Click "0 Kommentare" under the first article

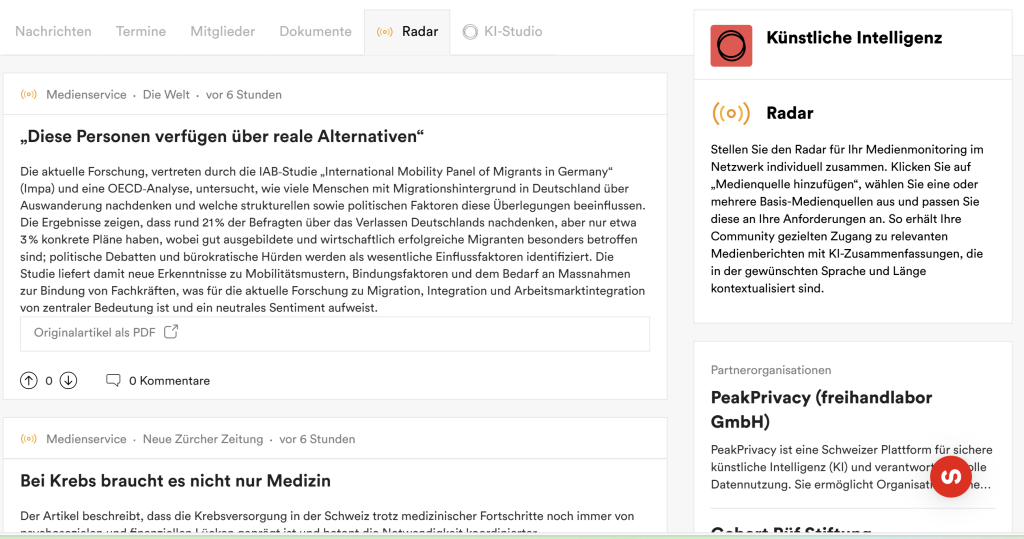coord(169,380)
